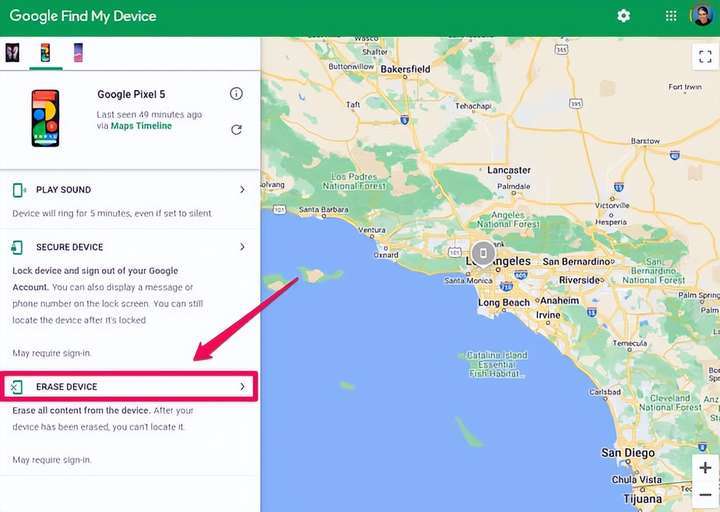Click the Carlsbad label on map
Screen dimensions: 720x512
pyautogui.click(x=605, y=392)
